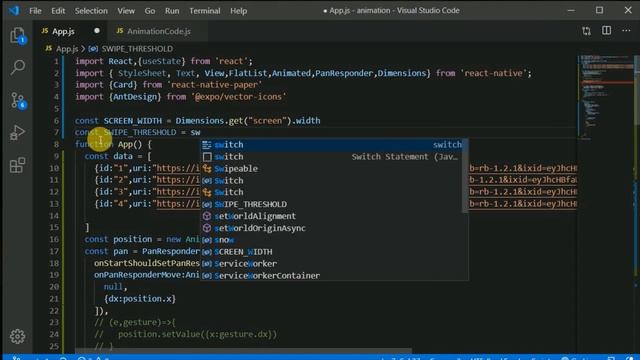Open the Help menu
This screenshot has width=640, height=360.
238,11
